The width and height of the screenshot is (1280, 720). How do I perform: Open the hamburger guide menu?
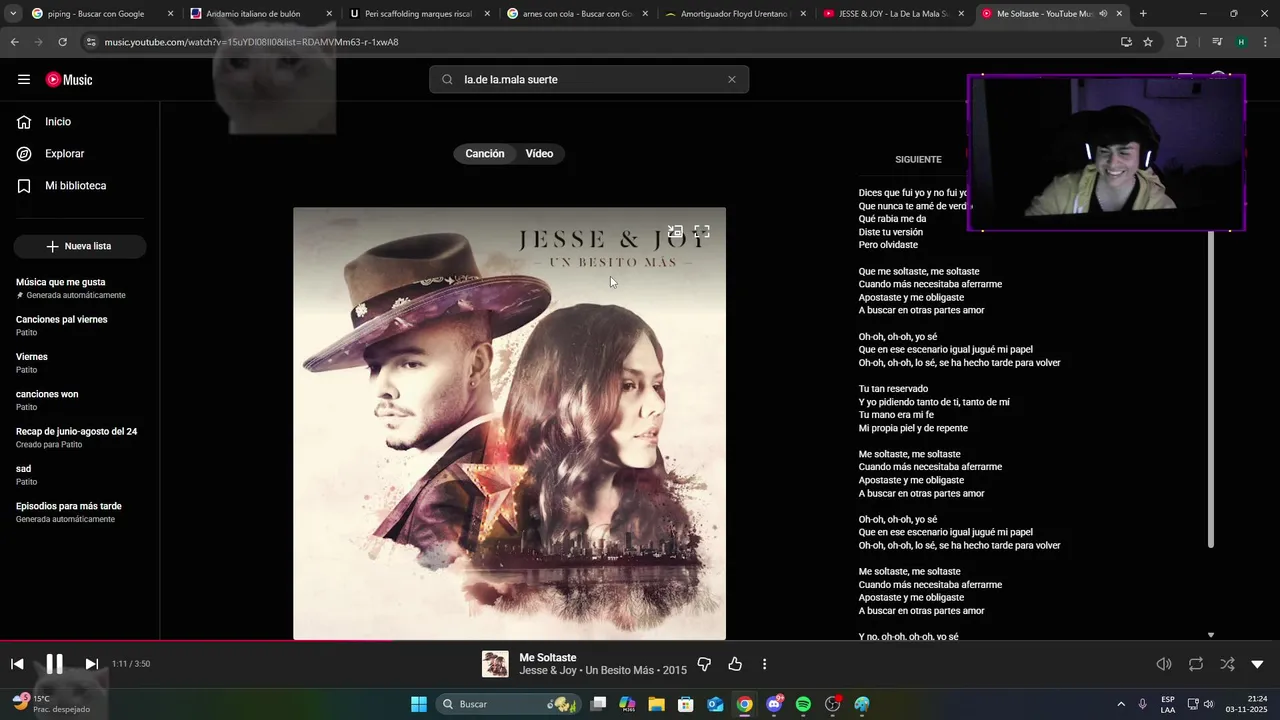pyautogui.click(x=24, y=79)
